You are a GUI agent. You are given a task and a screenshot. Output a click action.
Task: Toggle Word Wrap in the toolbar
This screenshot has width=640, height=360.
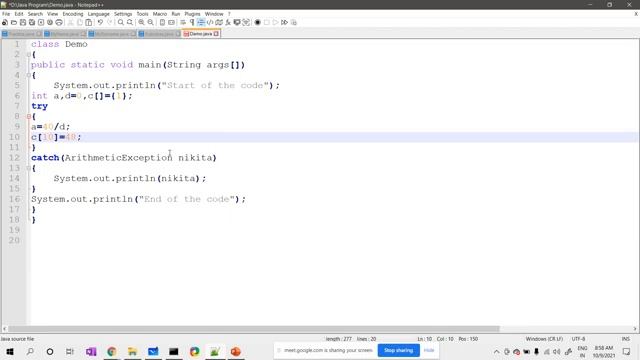[x=183, y=22]
